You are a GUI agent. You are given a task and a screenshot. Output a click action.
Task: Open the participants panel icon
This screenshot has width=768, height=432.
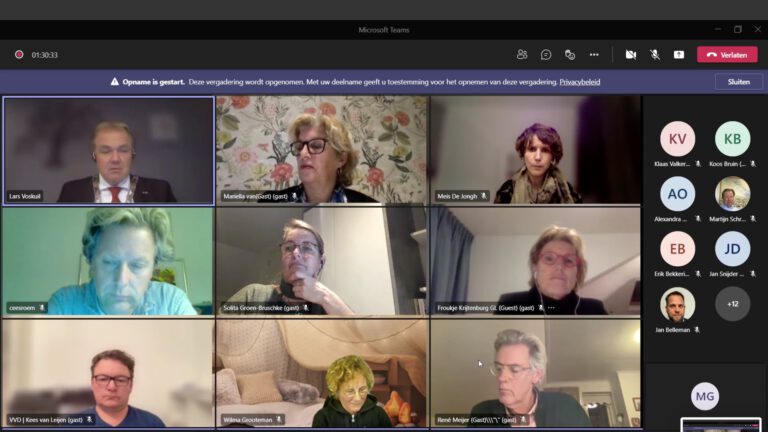[522, 54]
